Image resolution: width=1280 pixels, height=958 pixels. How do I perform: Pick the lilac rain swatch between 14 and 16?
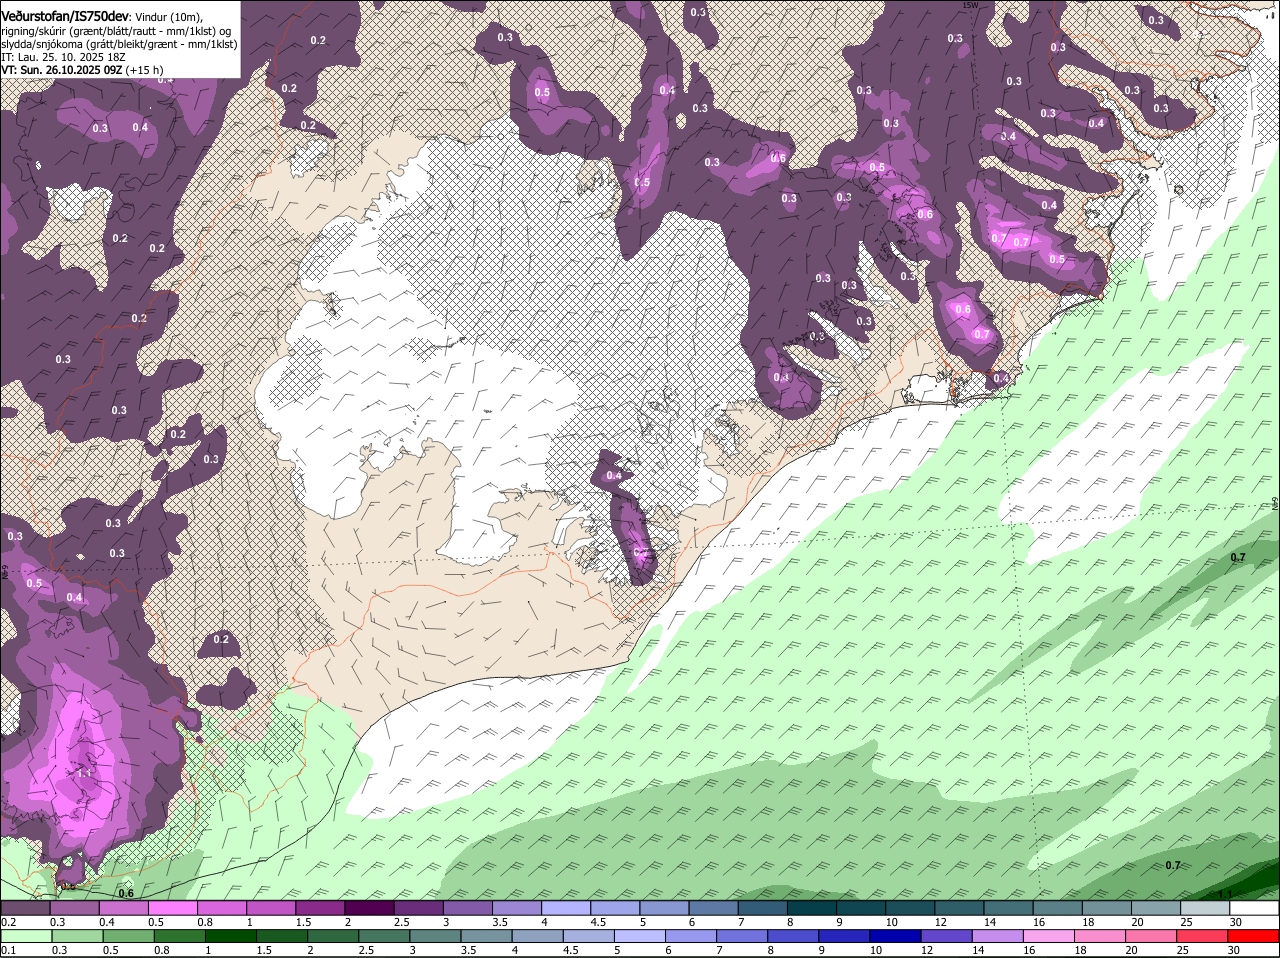pos(996,936)
